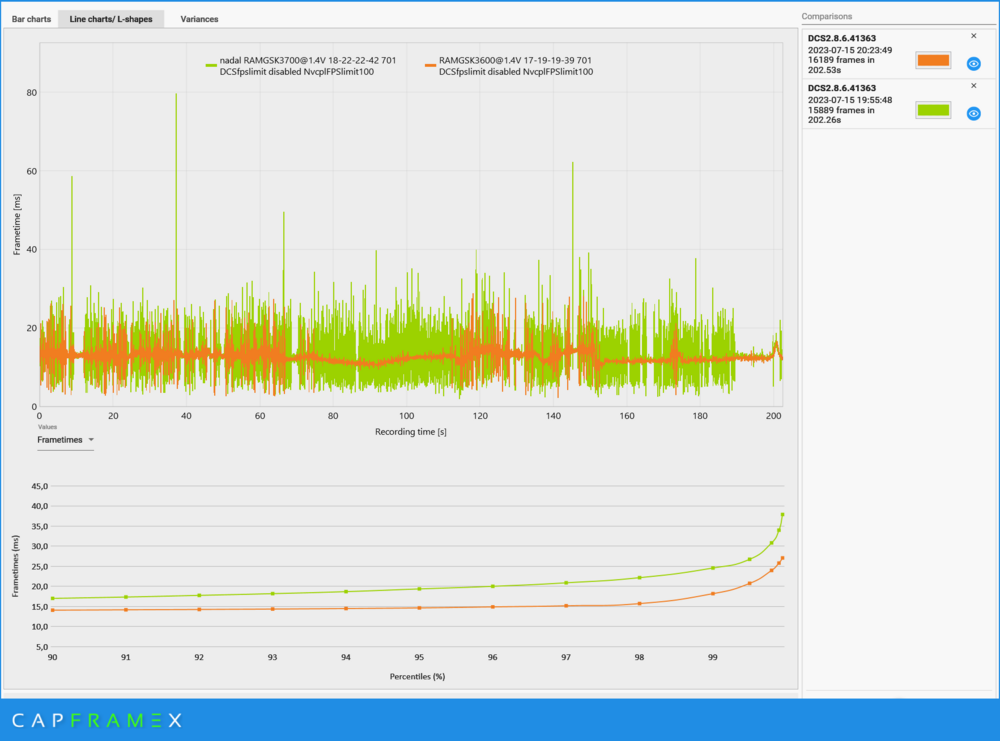The image size is (1000, 741).
Task: Open the orange record's color swatch
Action: coord(934,61)
